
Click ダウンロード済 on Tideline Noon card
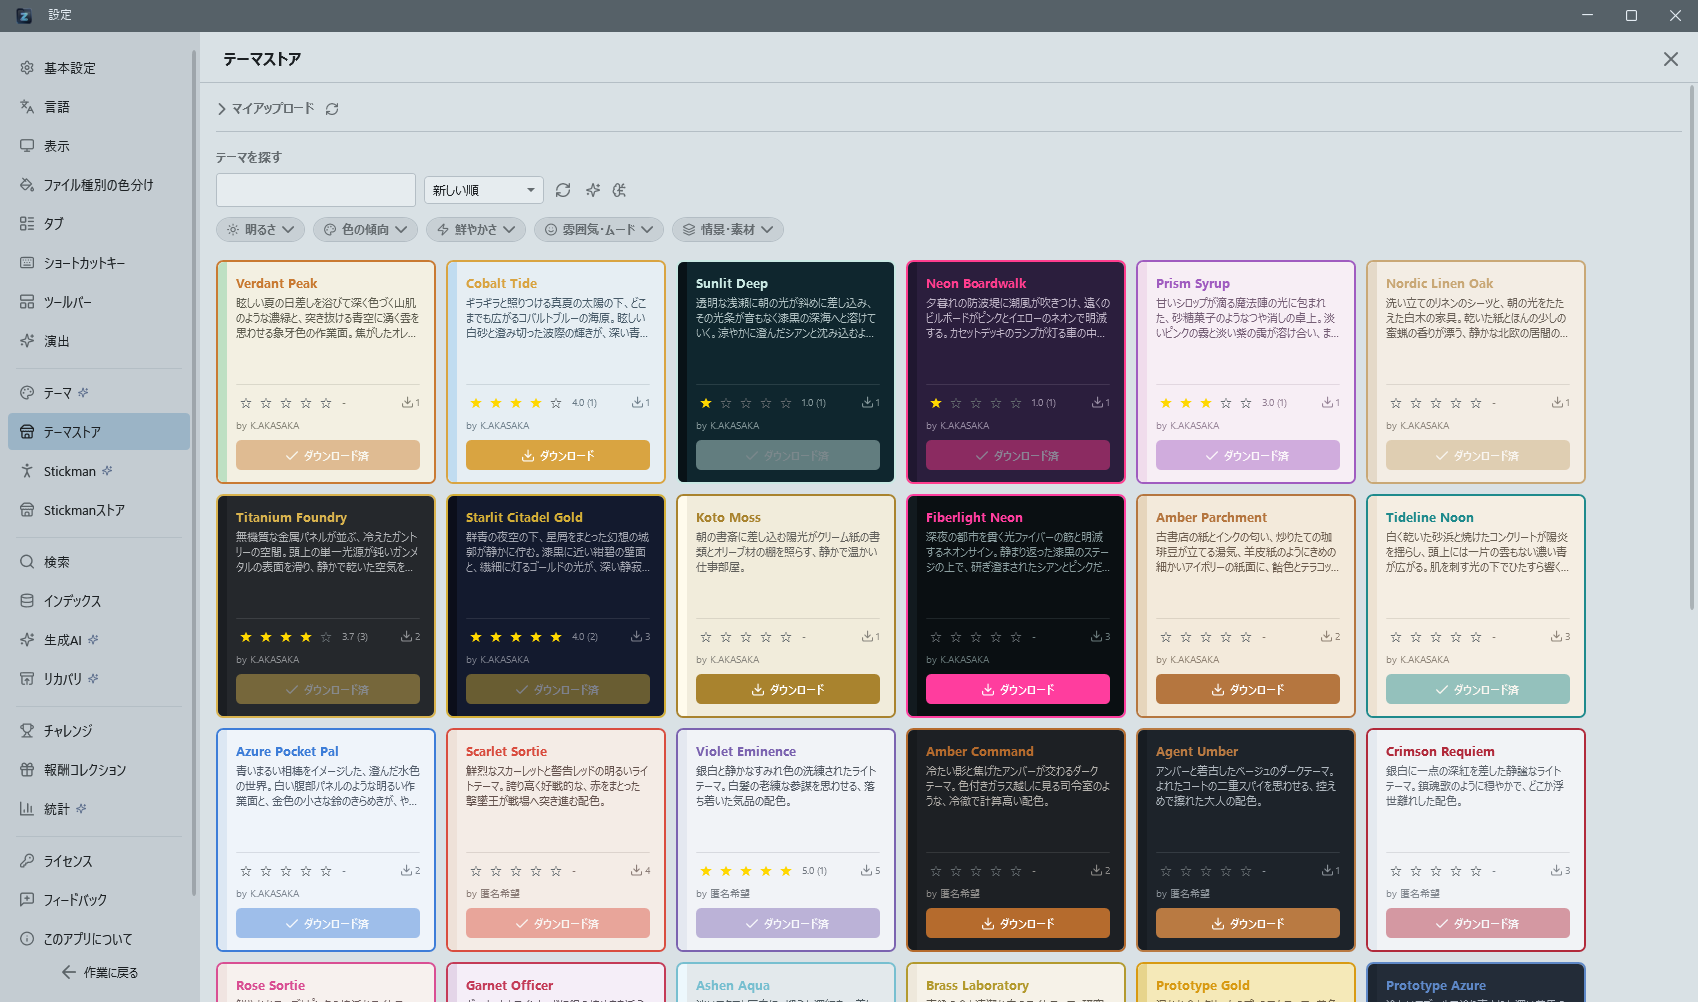pos(1478,689)
